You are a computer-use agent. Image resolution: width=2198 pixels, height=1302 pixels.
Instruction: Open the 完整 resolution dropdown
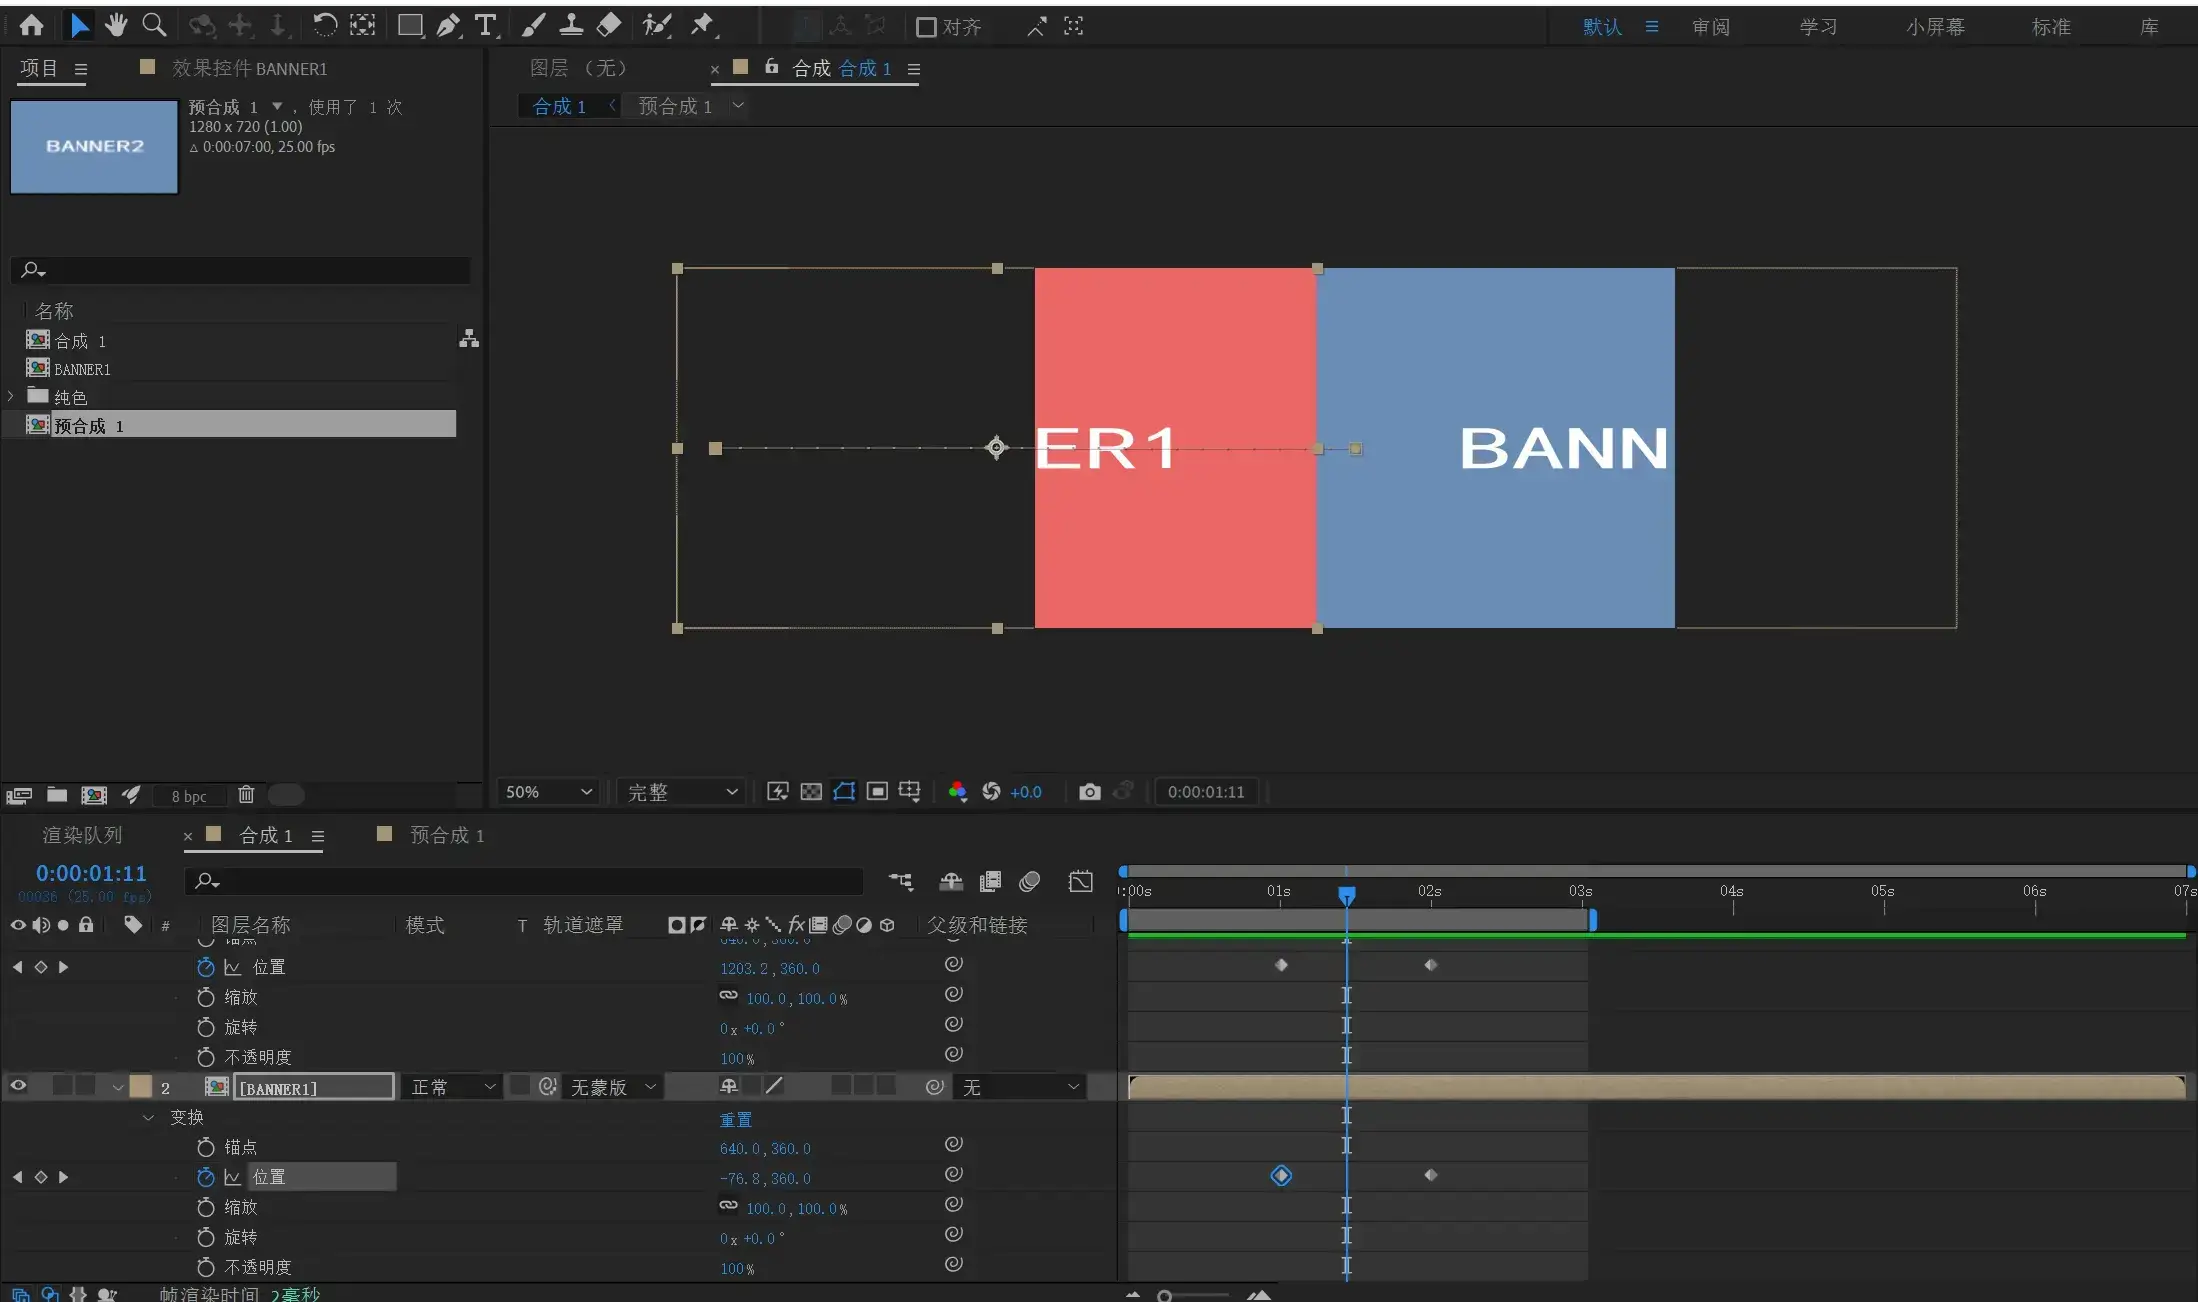tap(682, 792)
